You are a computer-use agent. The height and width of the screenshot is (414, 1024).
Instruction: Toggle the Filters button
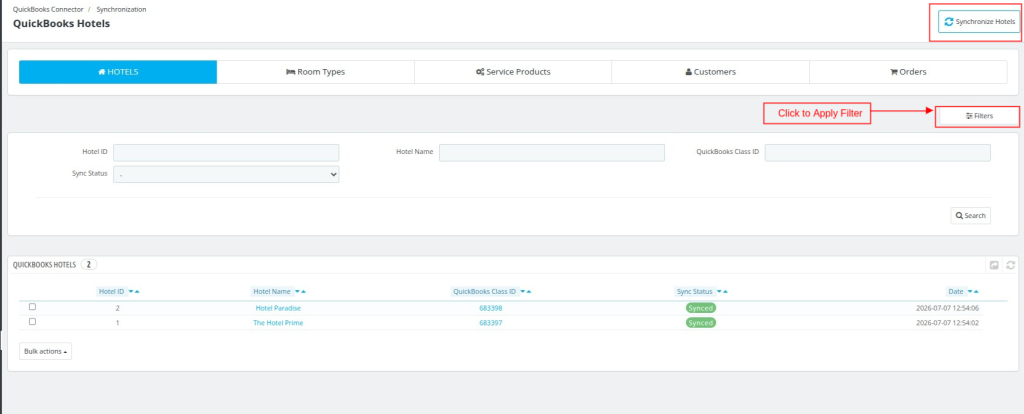(x=978, y=116)
